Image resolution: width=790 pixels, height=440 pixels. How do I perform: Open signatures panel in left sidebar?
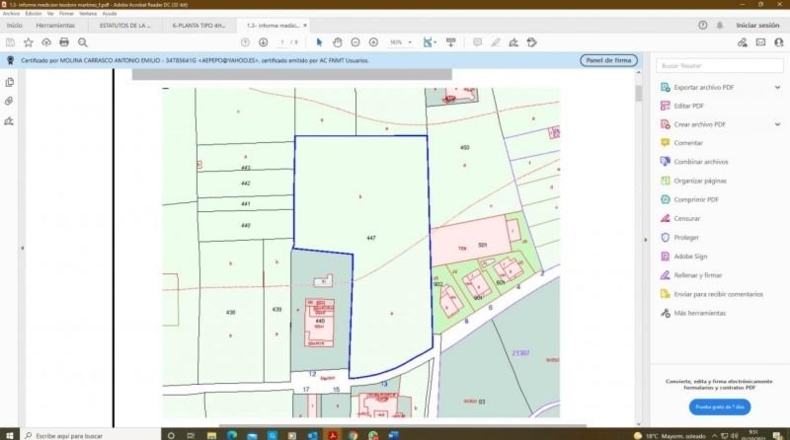click(x=9, y=121)
